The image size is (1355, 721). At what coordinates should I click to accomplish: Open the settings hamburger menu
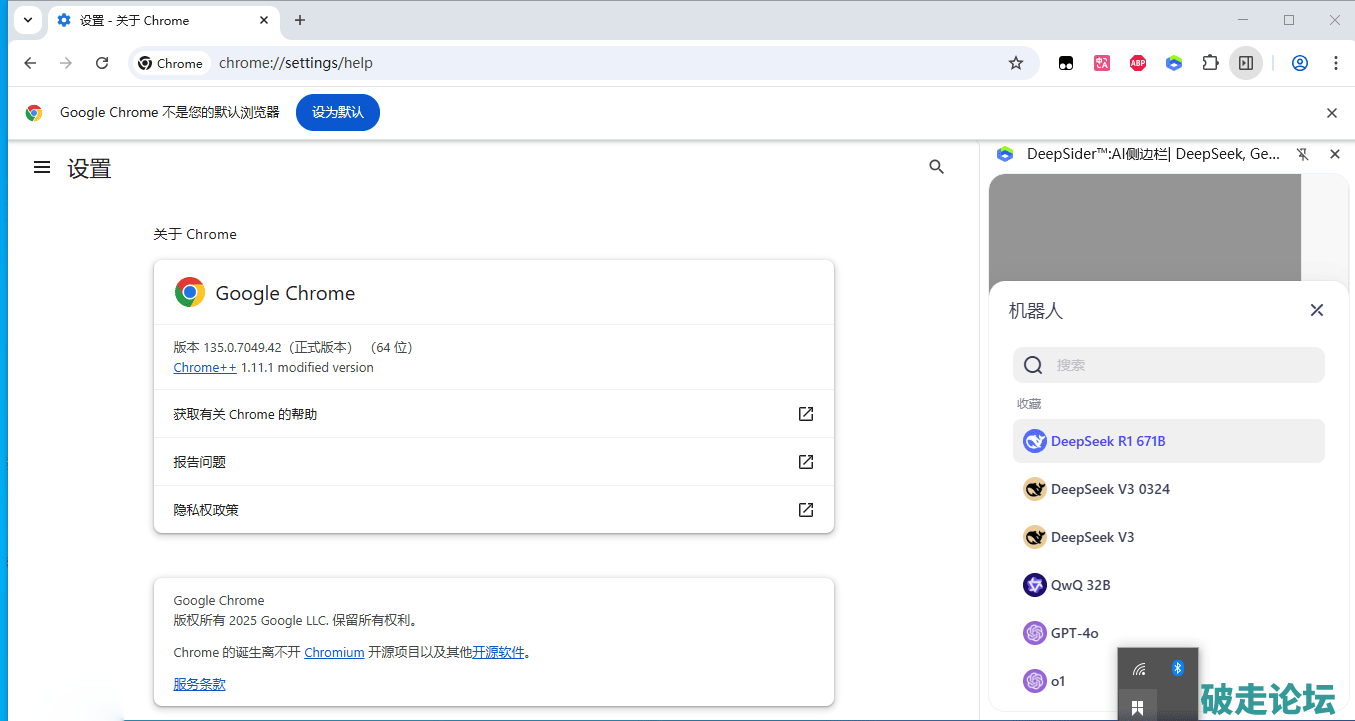(x=42, y=167)
